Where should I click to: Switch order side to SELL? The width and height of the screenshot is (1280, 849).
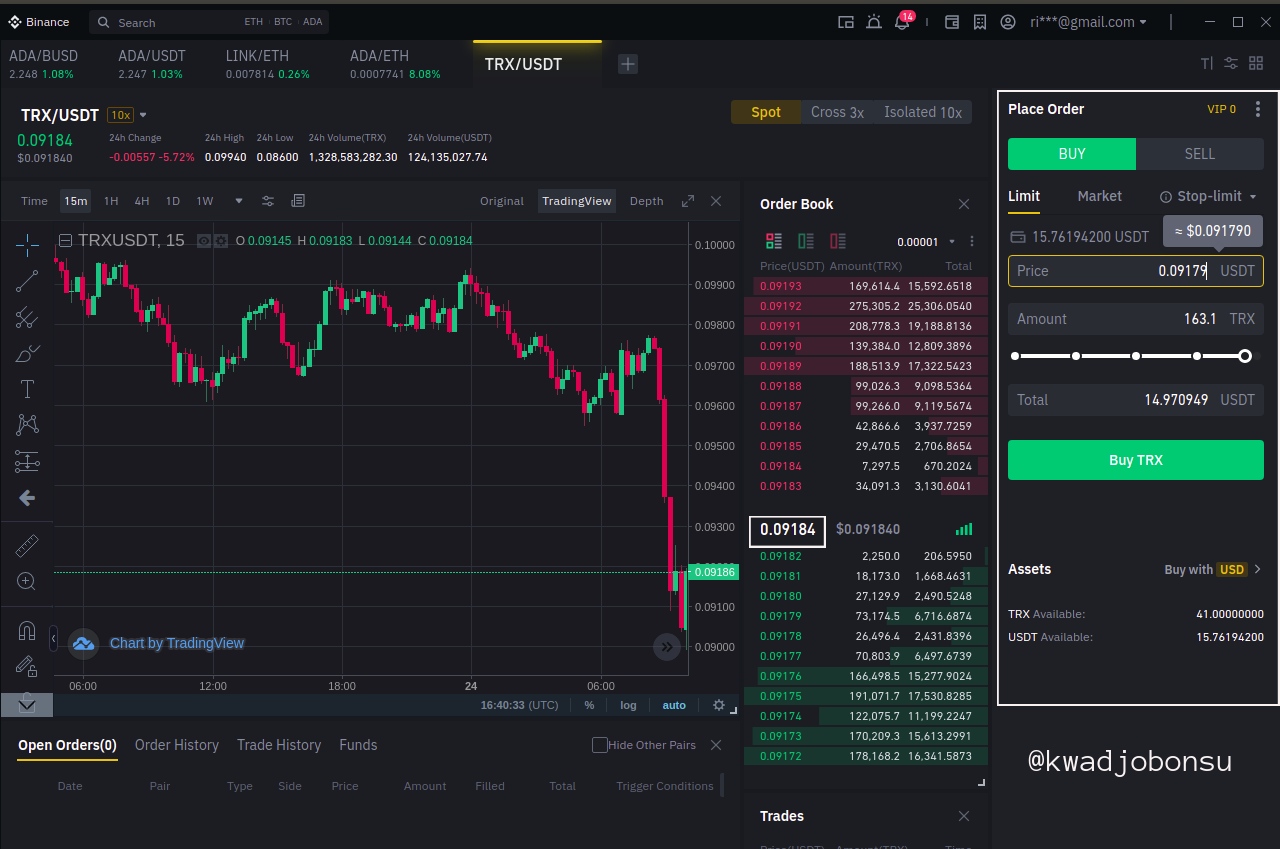1200,154
